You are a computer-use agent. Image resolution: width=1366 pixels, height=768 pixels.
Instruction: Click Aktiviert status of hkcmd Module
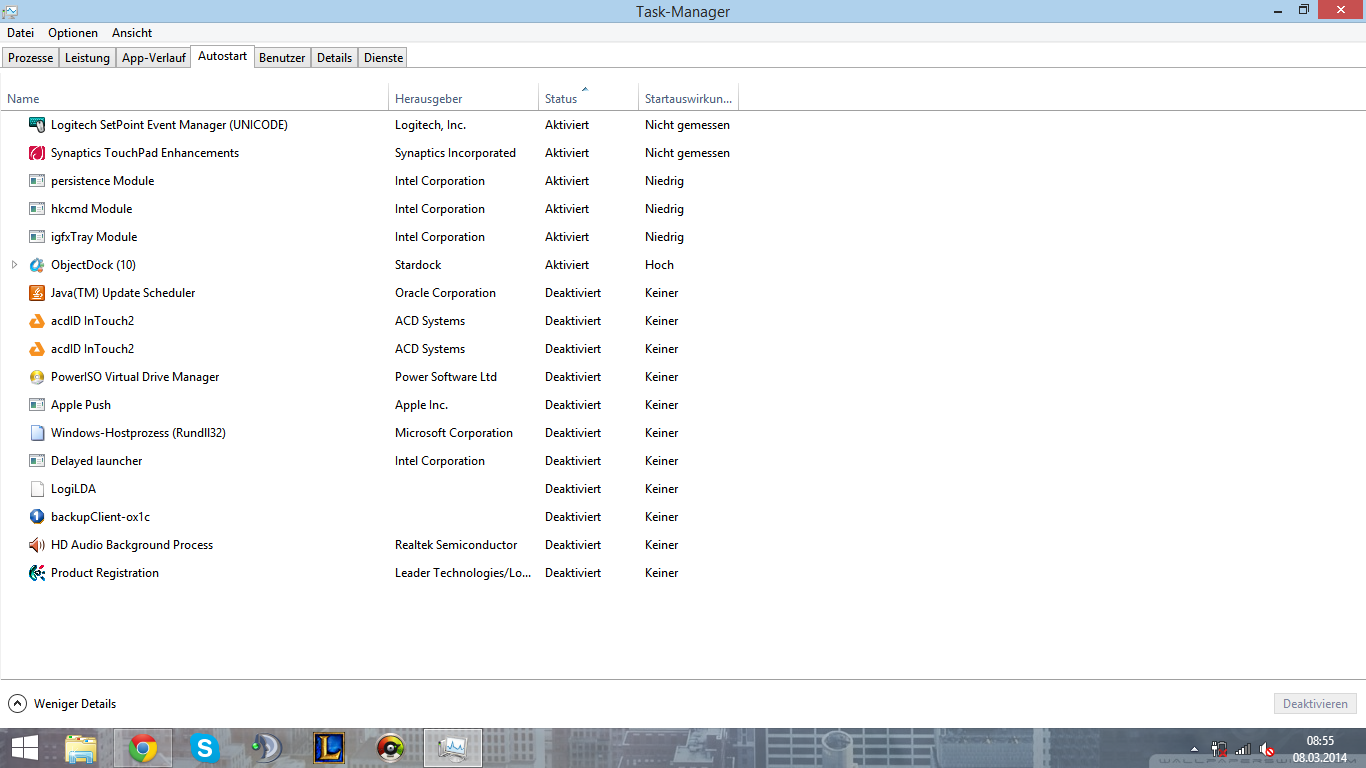coord(567,209)
